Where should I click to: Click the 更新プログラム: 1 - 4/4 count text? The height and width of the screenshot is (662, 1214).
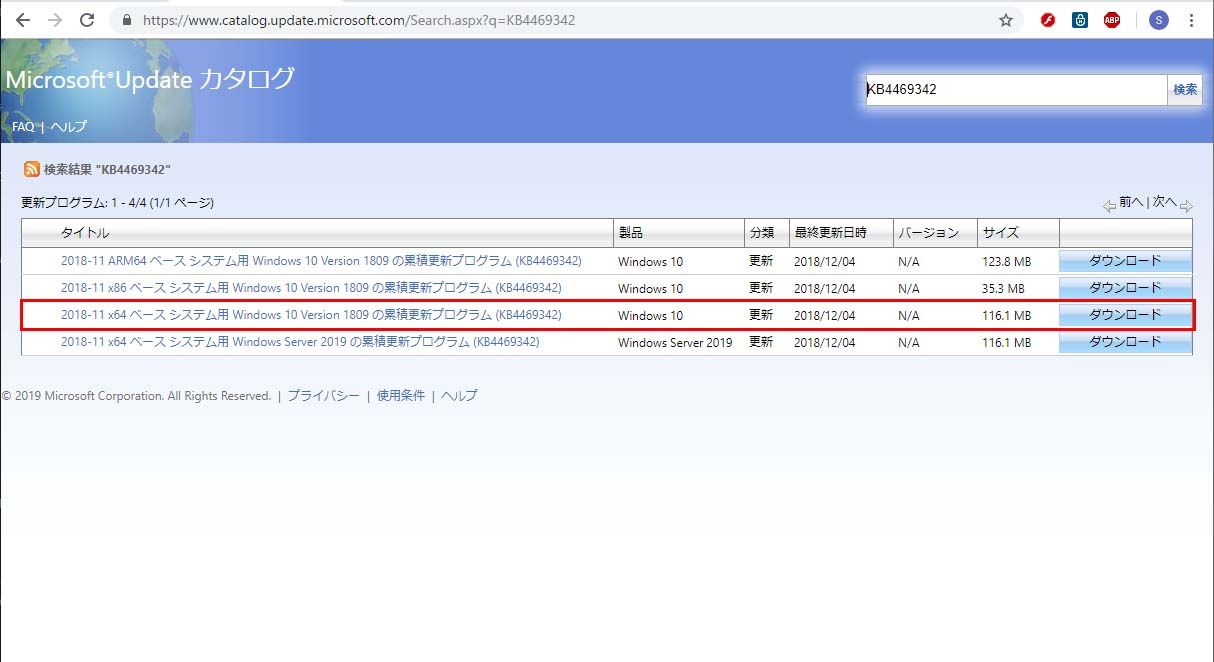click(x=117, y=203)
